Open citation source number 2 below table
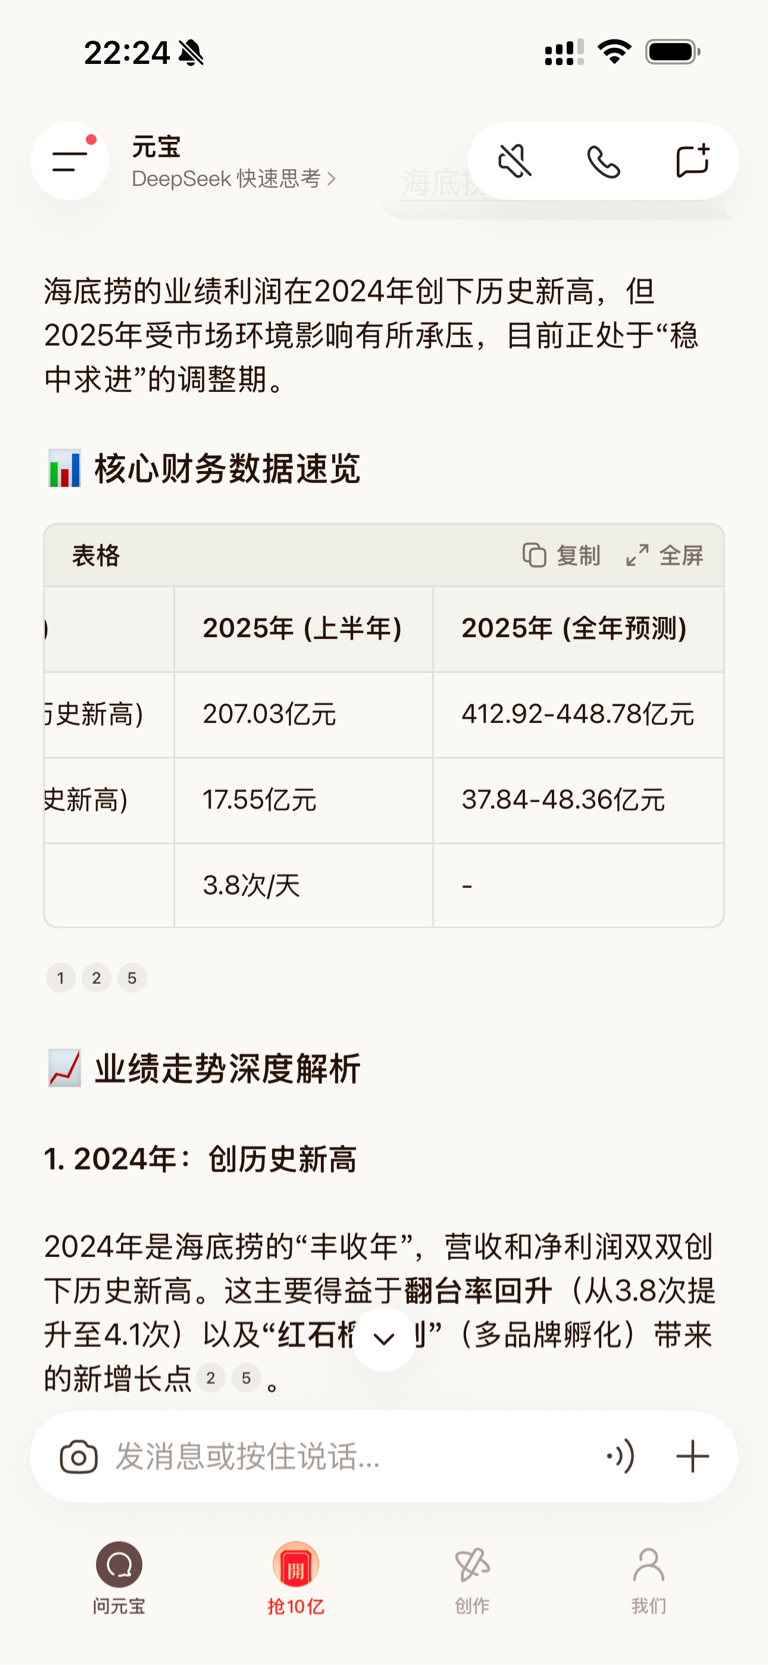 coord(96,977)
